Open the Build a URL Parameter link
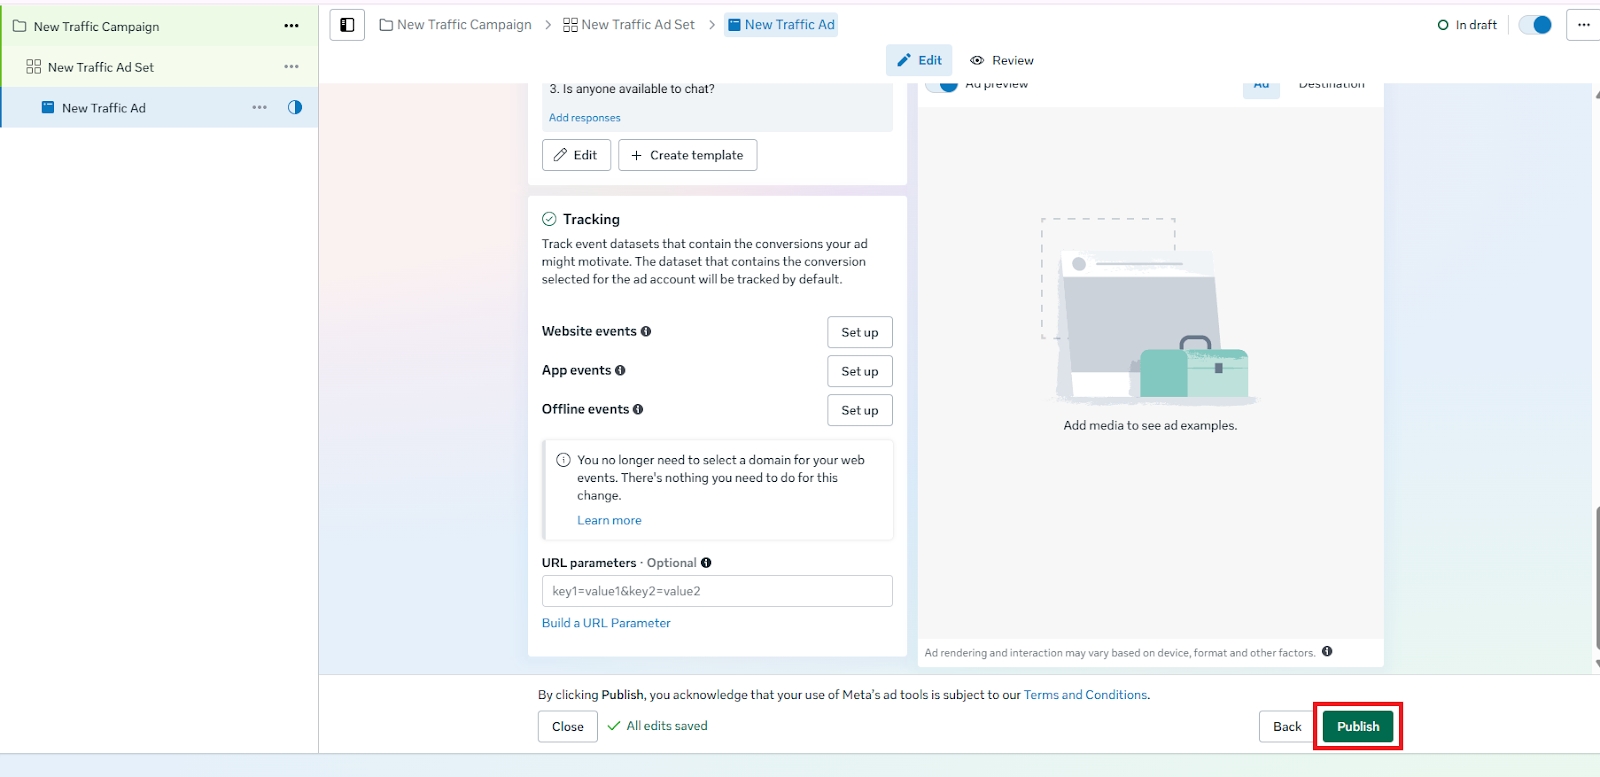Viewport: 1600px width, 777px height. (x=606, y=623)
